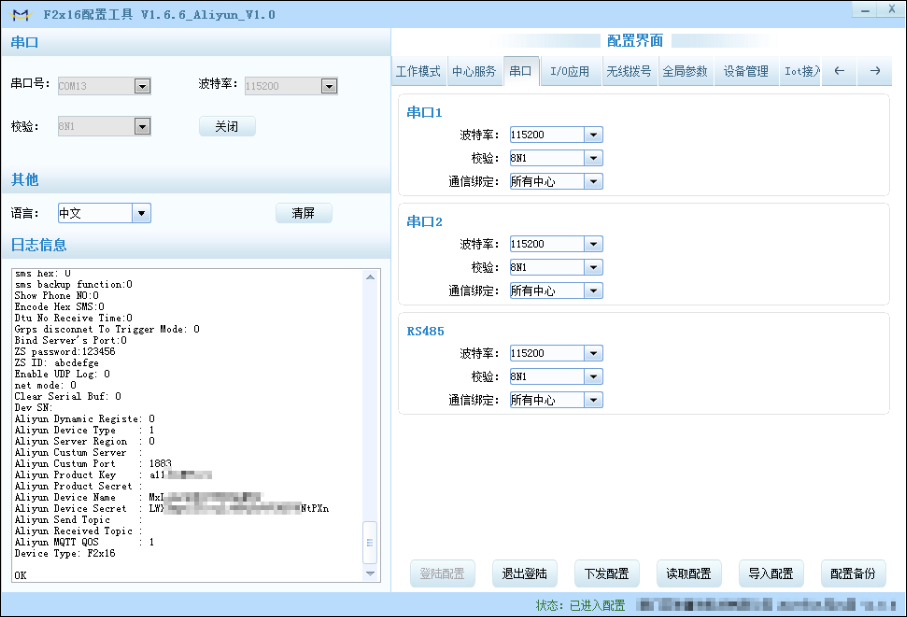907x617 pixels.
Task: Expand RS485 校验 dropdown
Action: click(593, 376)
